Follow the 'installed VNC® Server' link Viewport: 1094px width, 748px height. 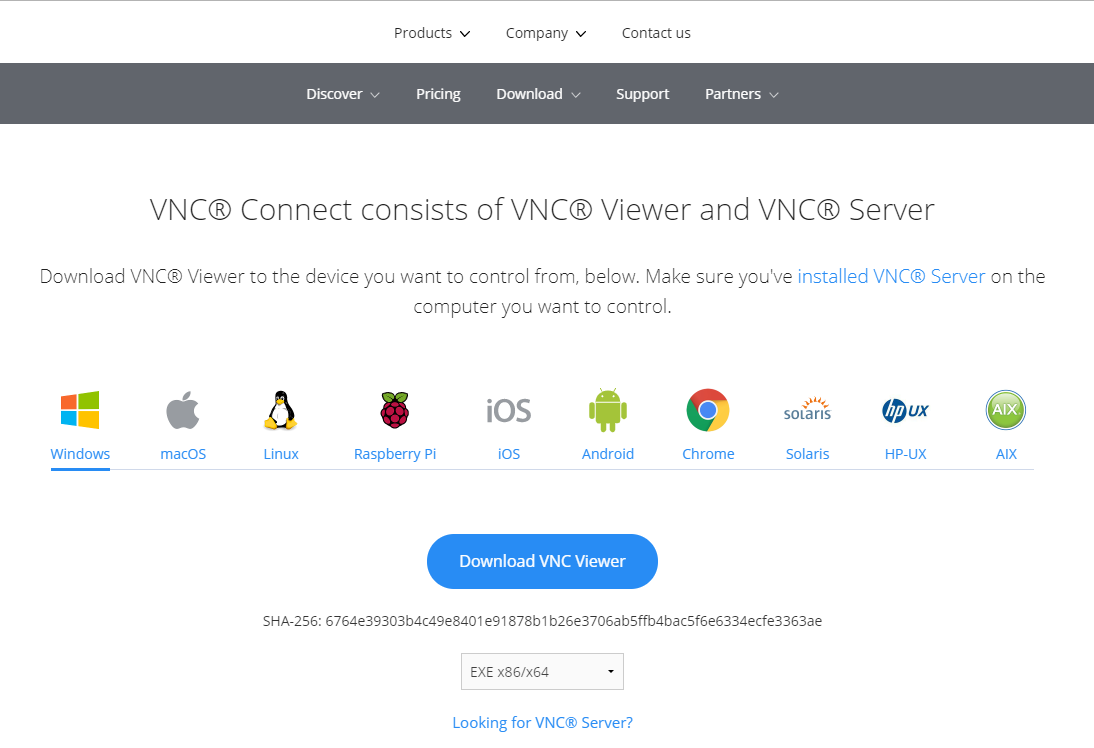(891, 276)
